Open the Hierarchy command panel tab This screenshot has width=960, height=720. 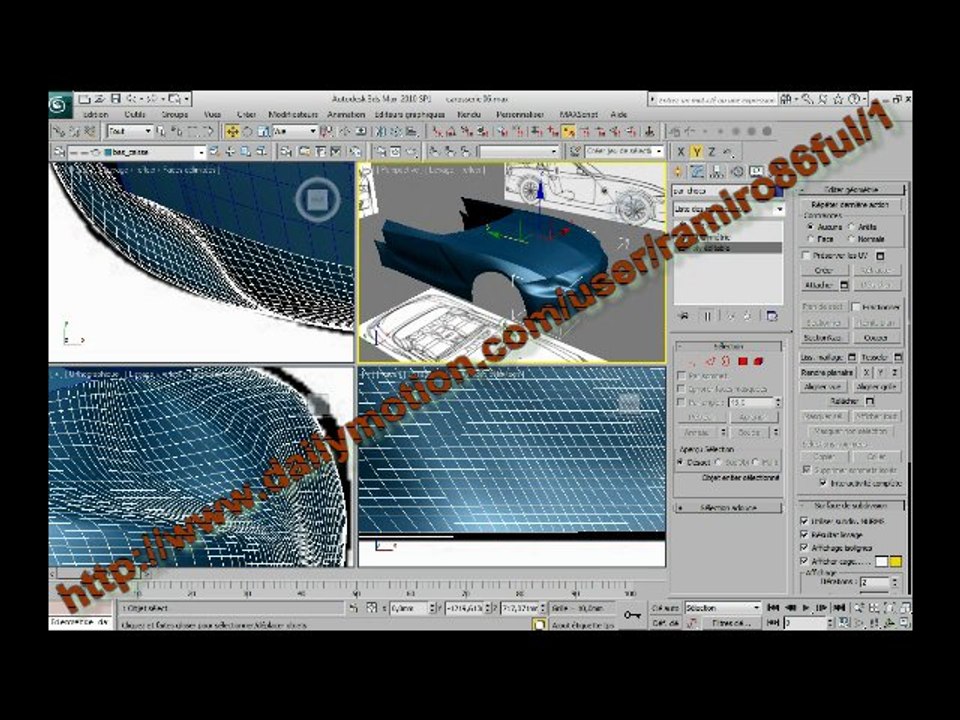[x=716, y=172]
